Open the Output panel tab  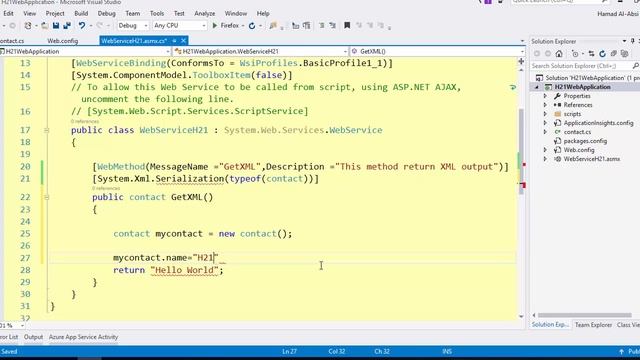(33, 337)
